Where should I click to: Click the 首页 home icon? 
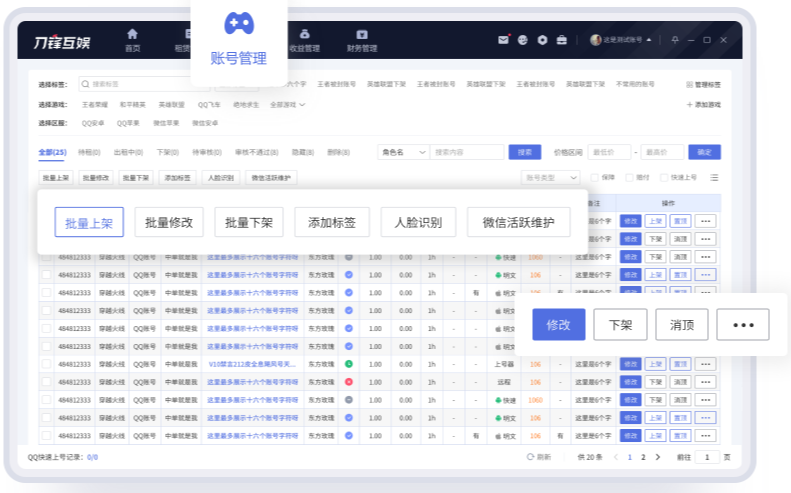[132, 34]
